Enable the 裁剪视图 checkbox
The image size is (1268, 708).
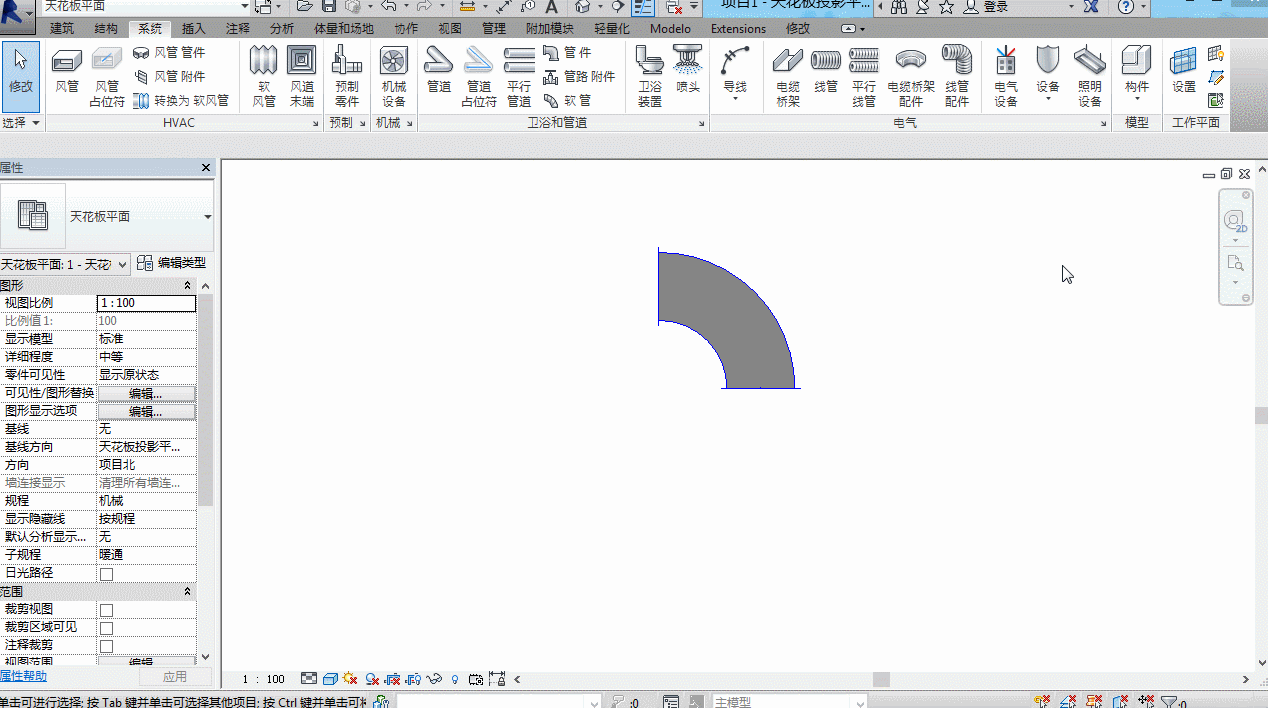pos(107,610)
